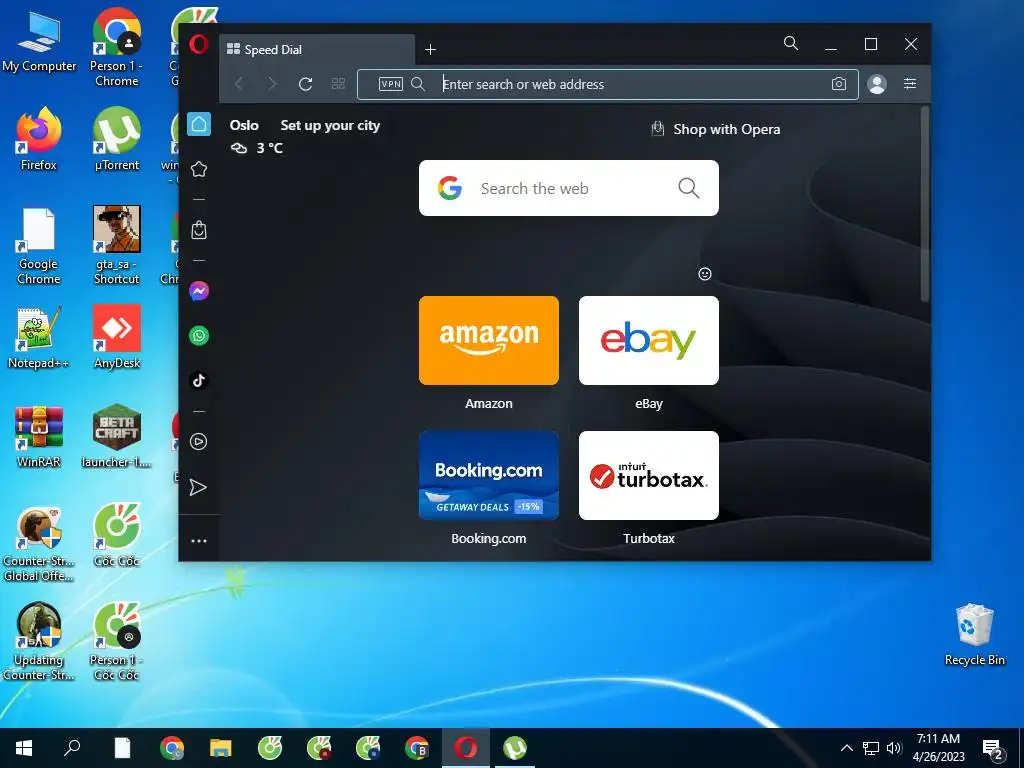1024x768 pixels.
Task: Select Person 1 - Chrome desktop shortcut
Action: pyautogui.click(x=116, y=47)
